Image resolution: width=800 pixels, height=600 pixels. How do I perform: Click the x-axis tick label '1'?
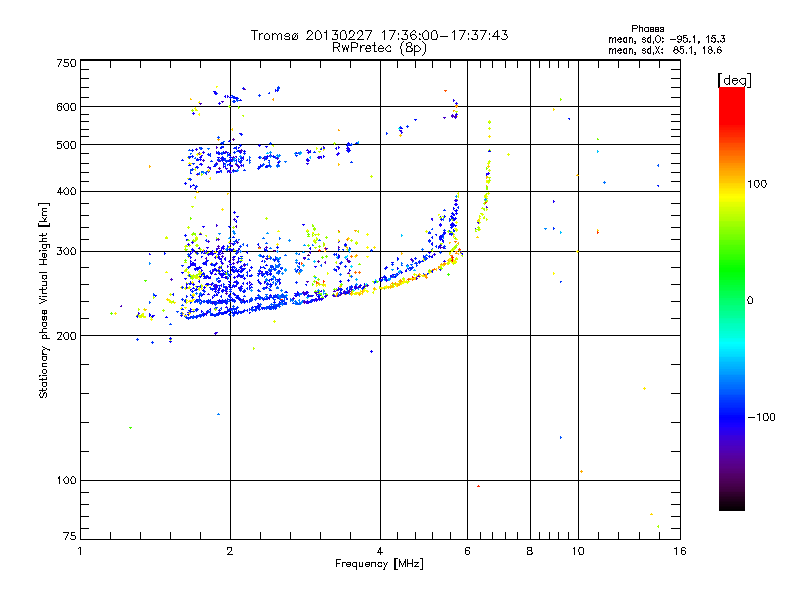coord(80,551)
